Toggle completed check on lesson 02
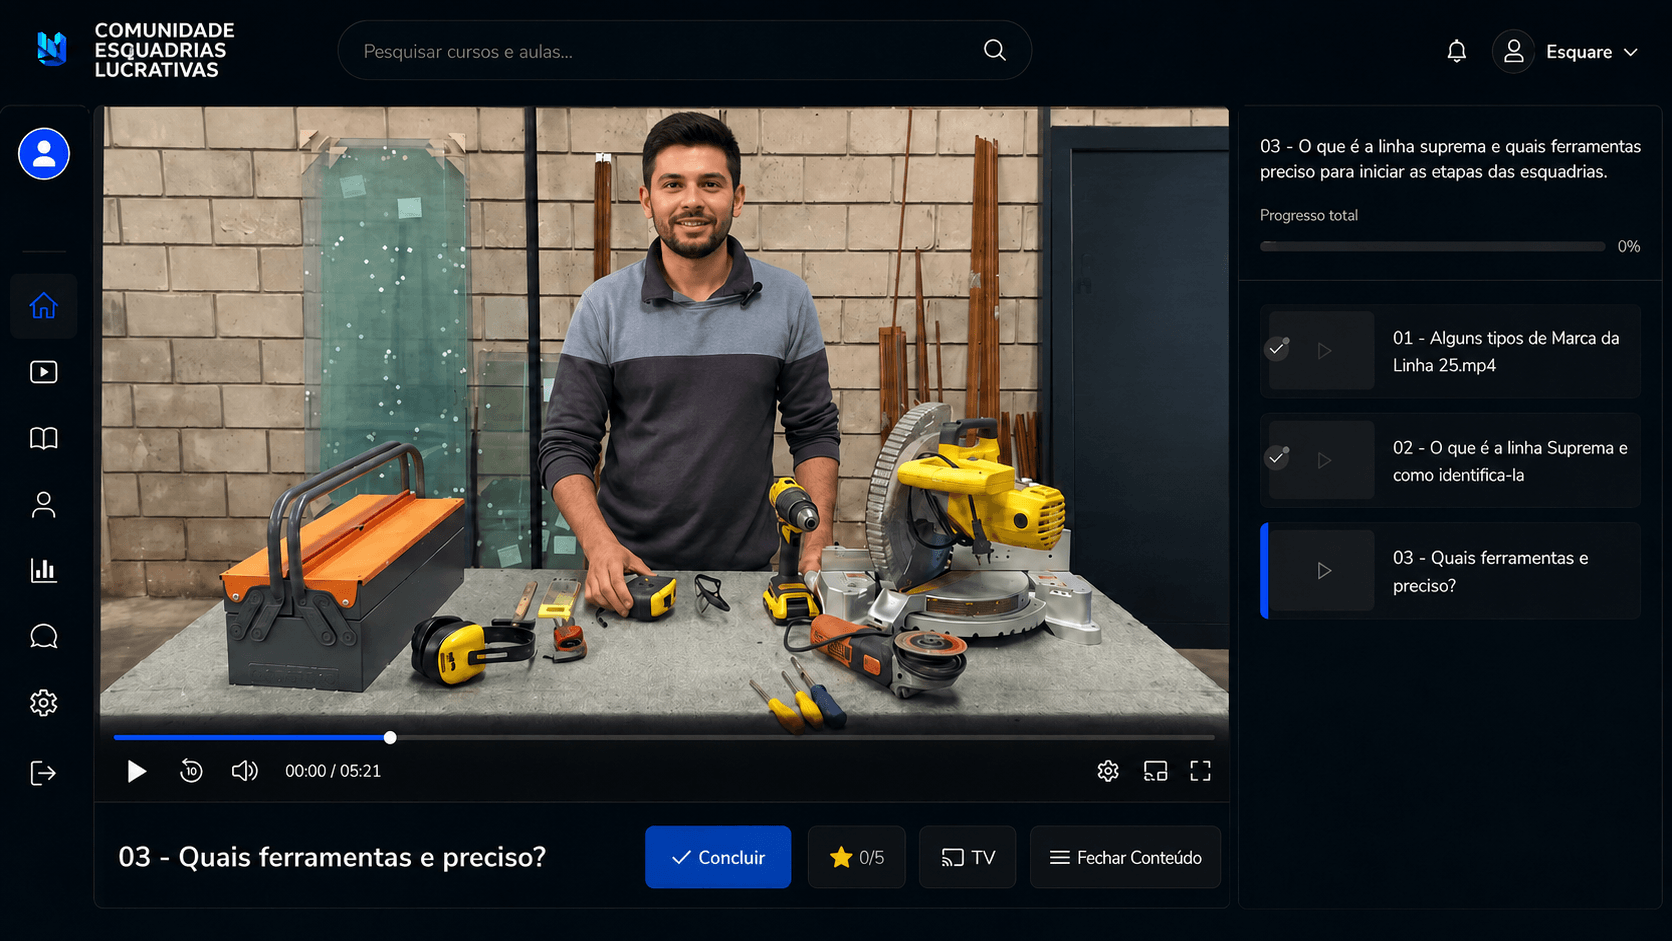The image size is (1672, 941). 1277,458
